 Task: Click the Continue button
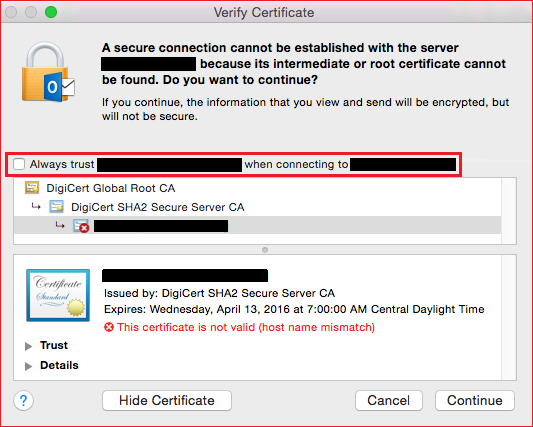coord(475,400)
